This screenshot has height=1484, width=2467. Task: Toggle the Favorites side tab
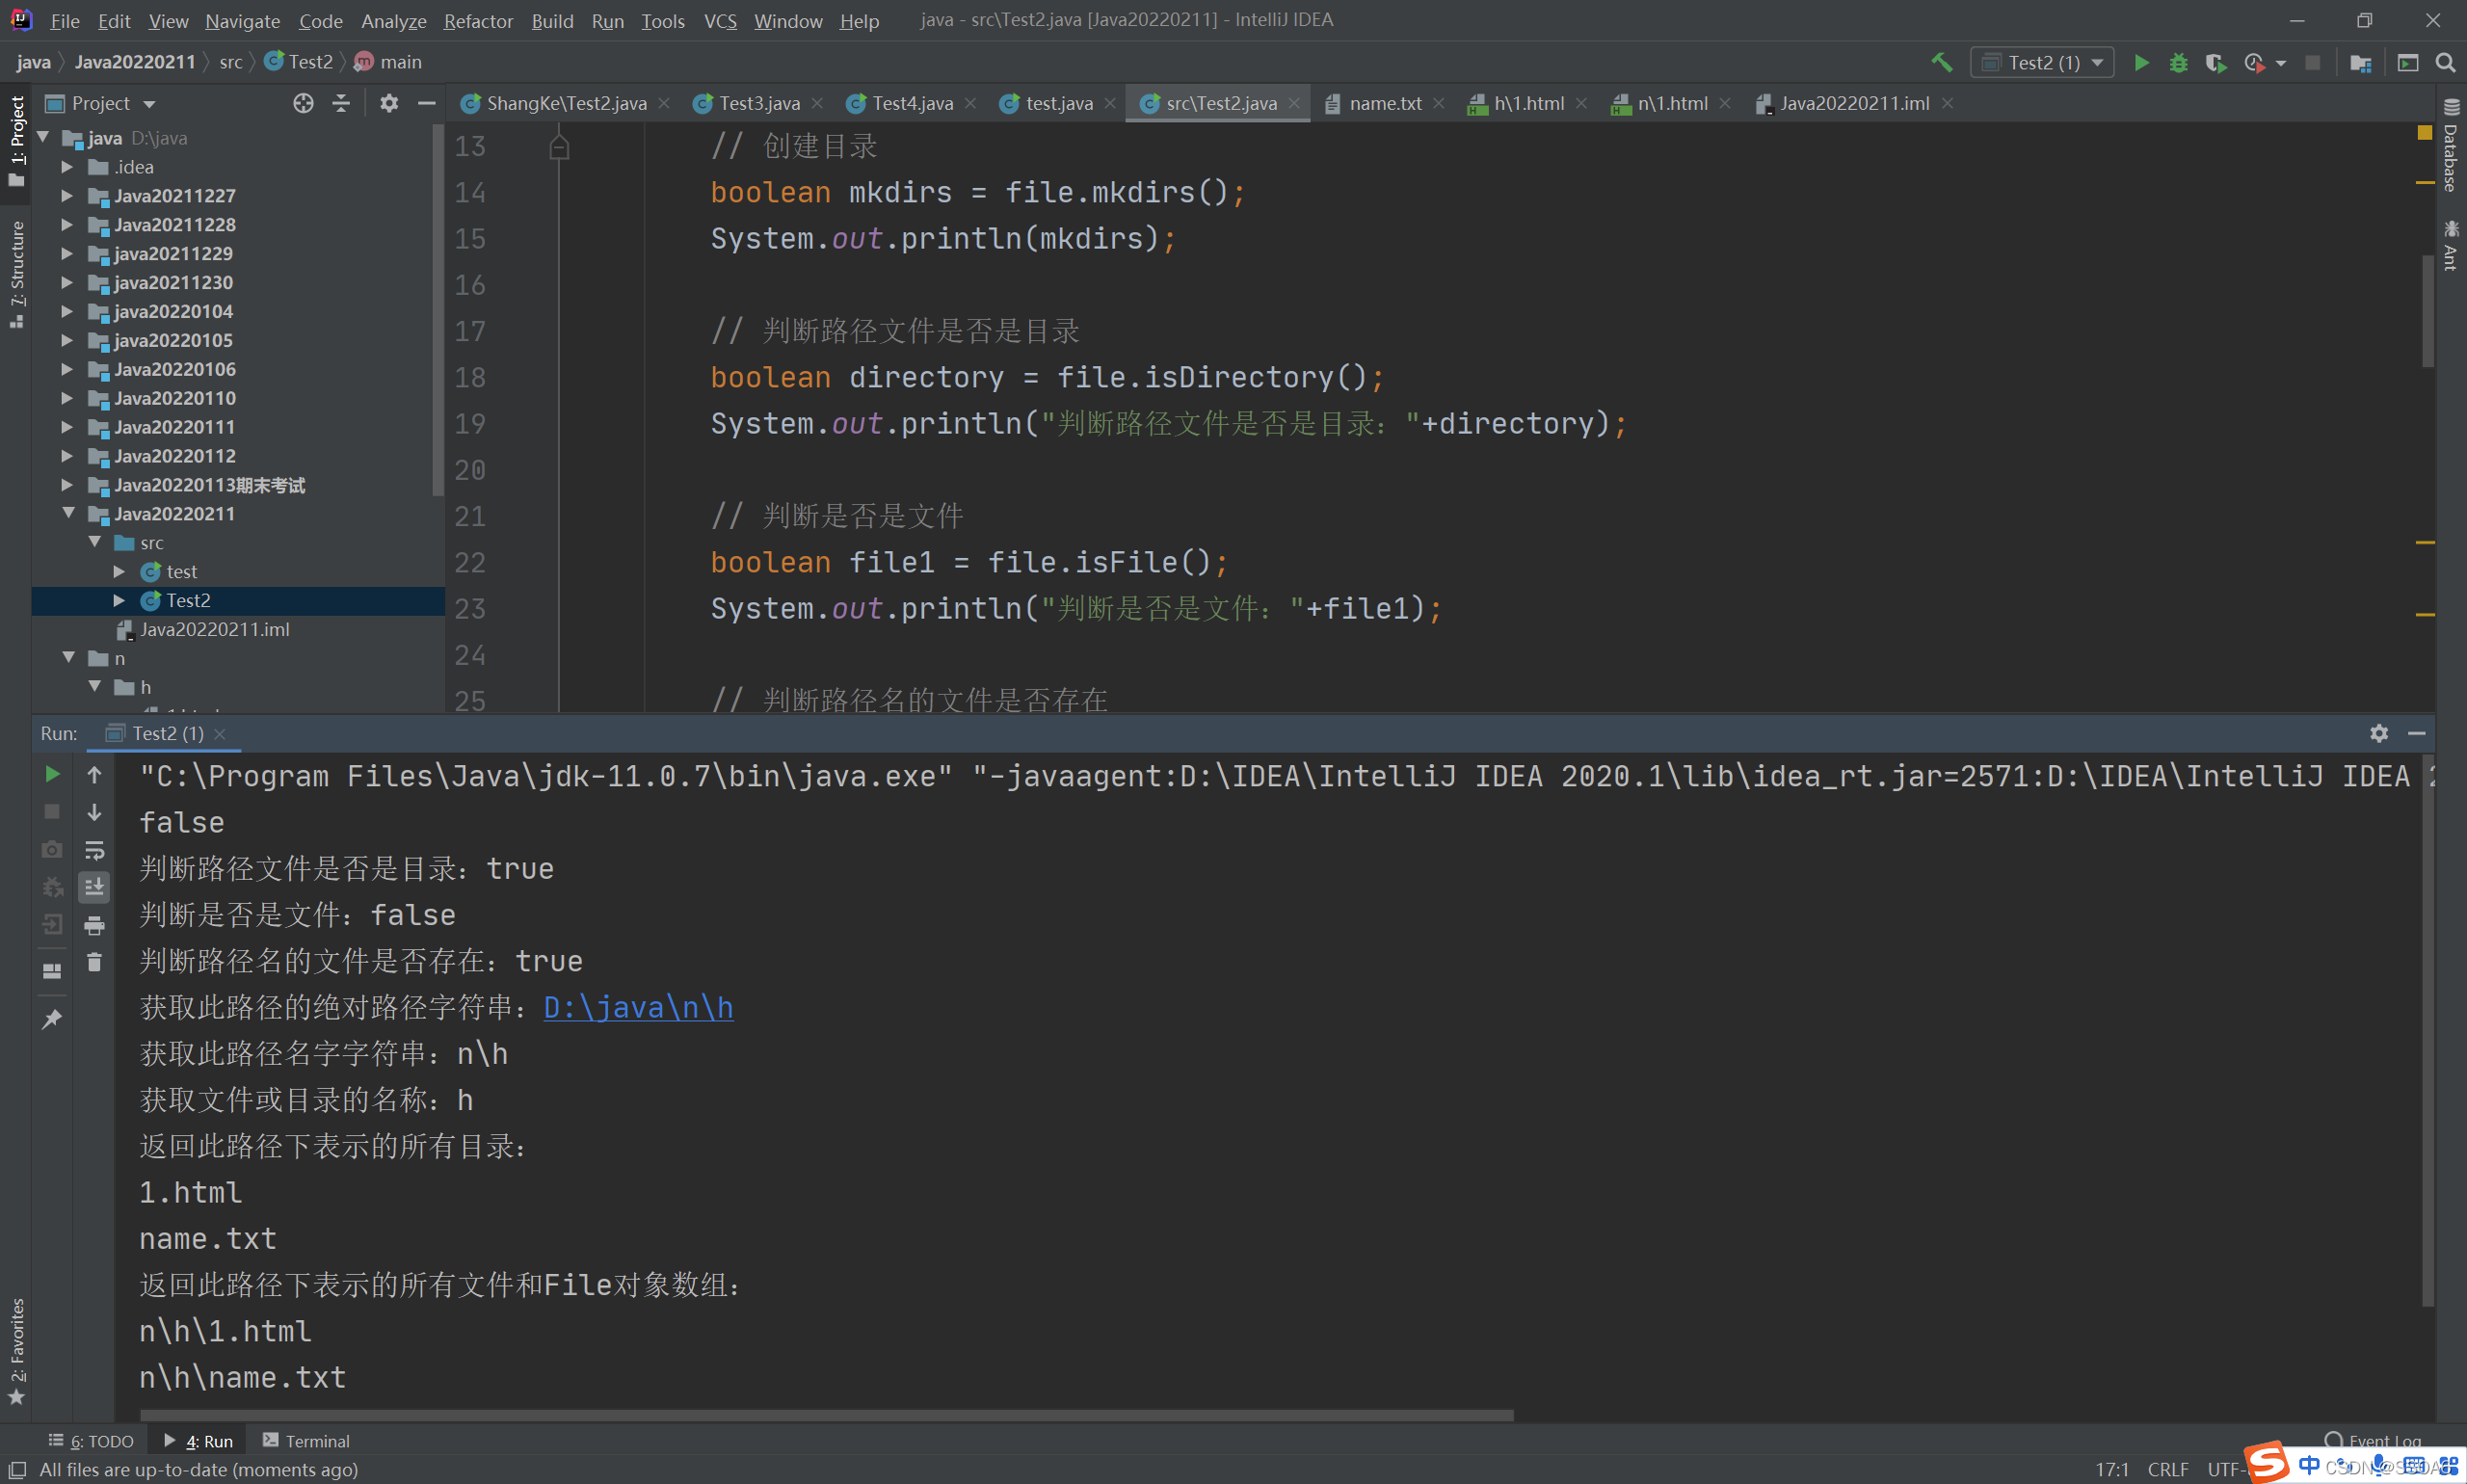click(16, 1350)
